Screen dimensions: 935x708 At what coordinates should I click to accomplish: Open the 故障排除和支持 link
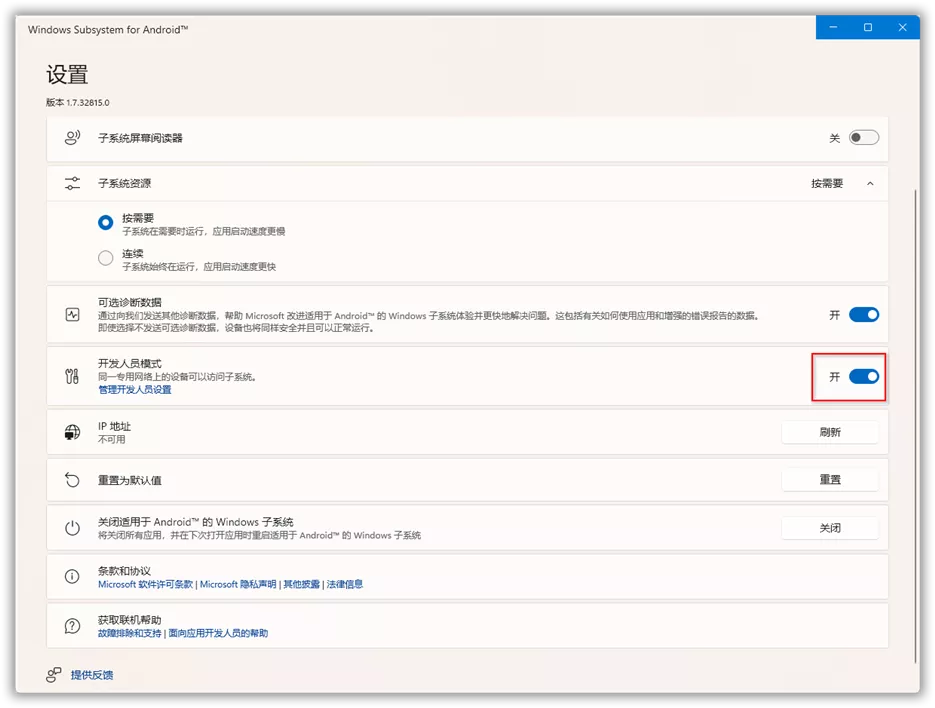tap(129, 633)
